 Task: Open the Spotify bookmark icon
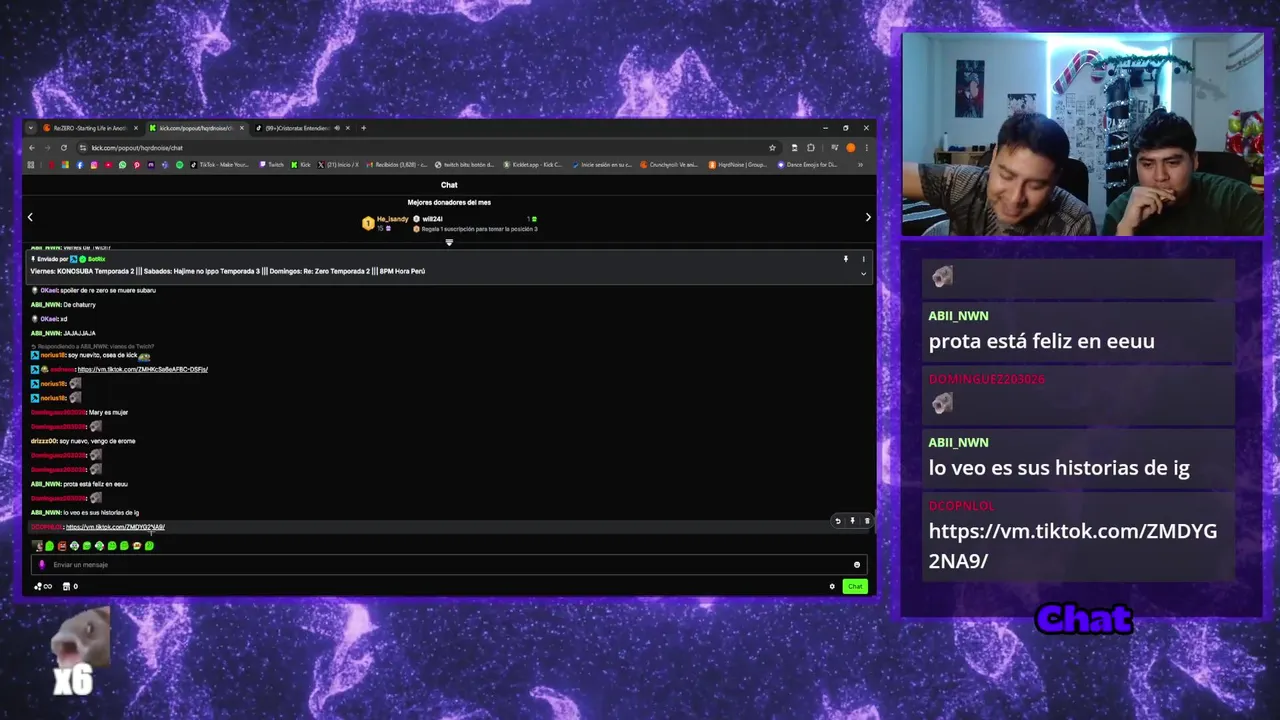180,165
